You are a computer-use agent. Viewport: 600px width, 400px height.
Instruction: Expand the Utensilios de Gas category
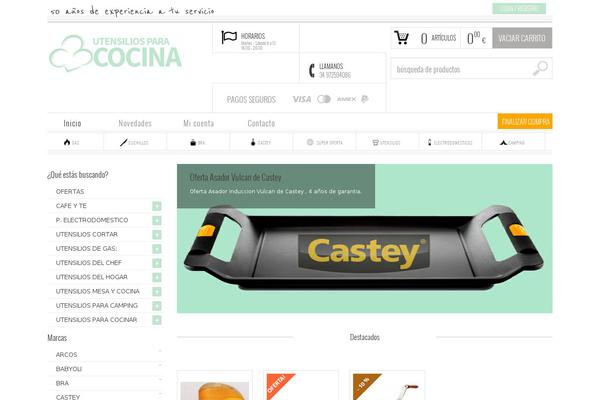[157, 249]
